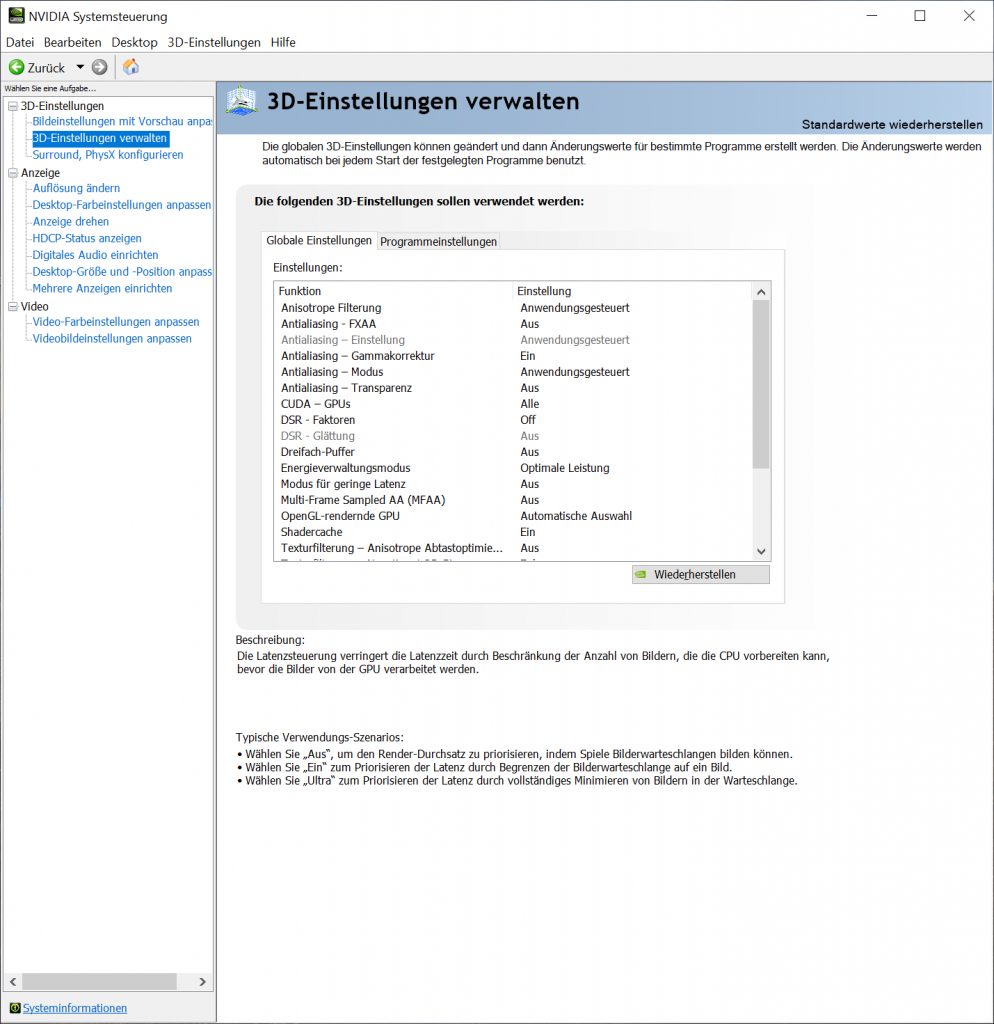Collapse the Video tree node
Image resolution: width=994 pixels, height=1024 pixels.
click(12, 306)
